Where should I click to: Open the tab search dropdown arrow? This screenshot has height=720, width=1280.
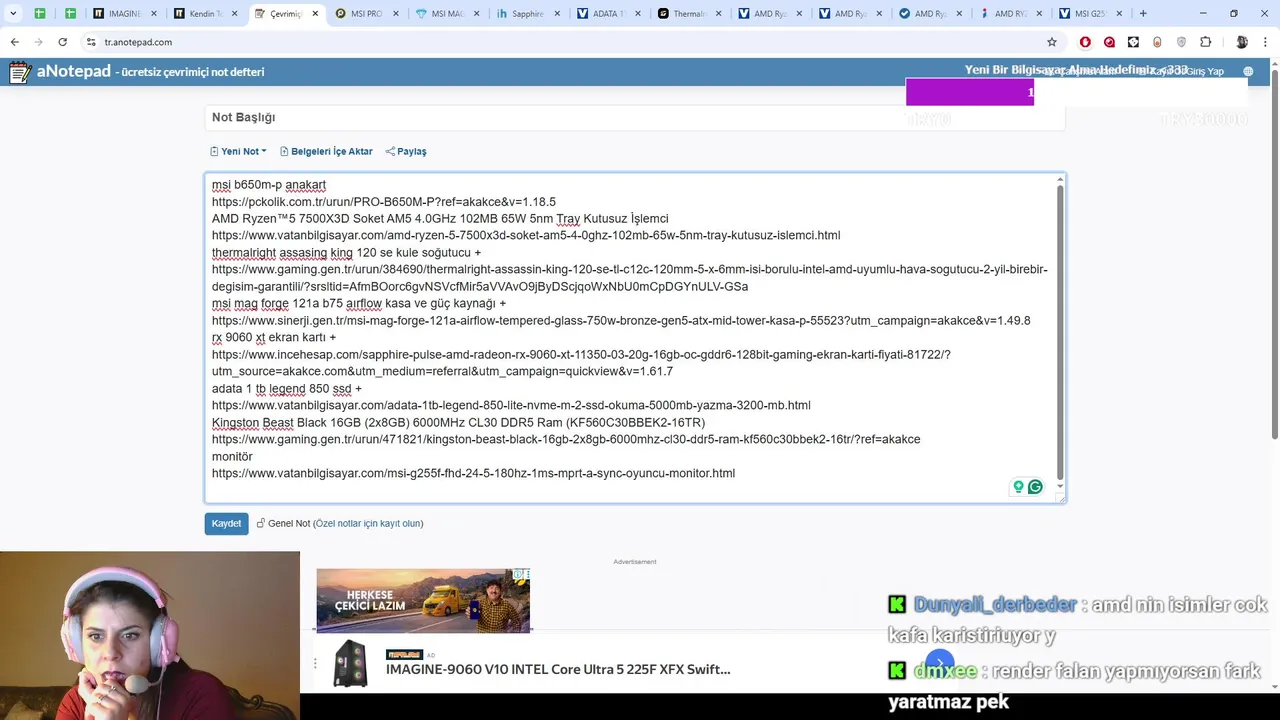[13, 14]
